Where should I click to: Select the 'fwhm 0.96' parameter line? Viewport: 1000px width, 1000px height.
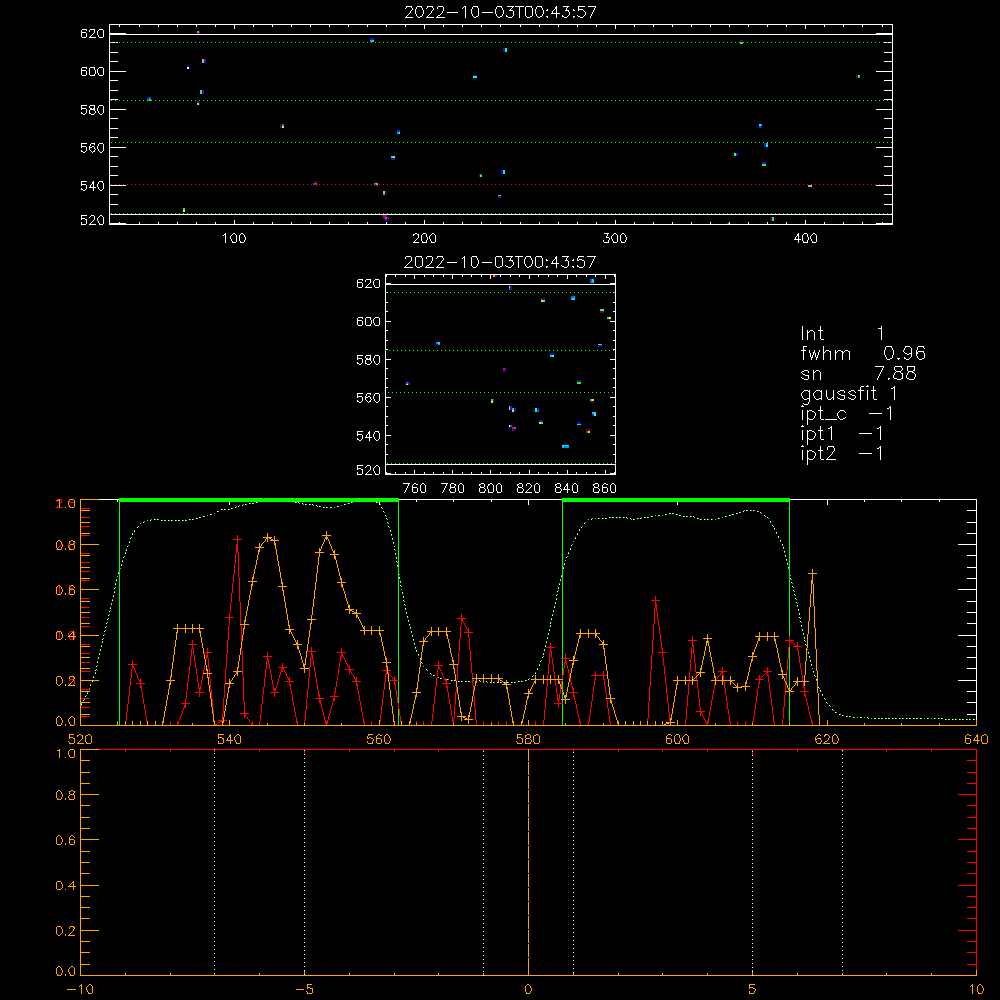coord(863,353)
